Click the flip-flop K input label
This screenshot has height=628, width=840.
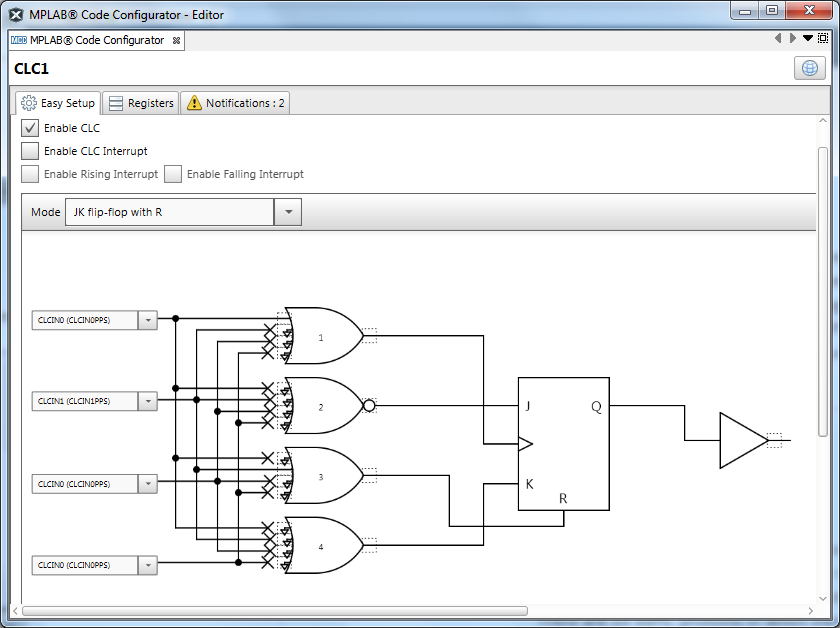pos(529,484)
